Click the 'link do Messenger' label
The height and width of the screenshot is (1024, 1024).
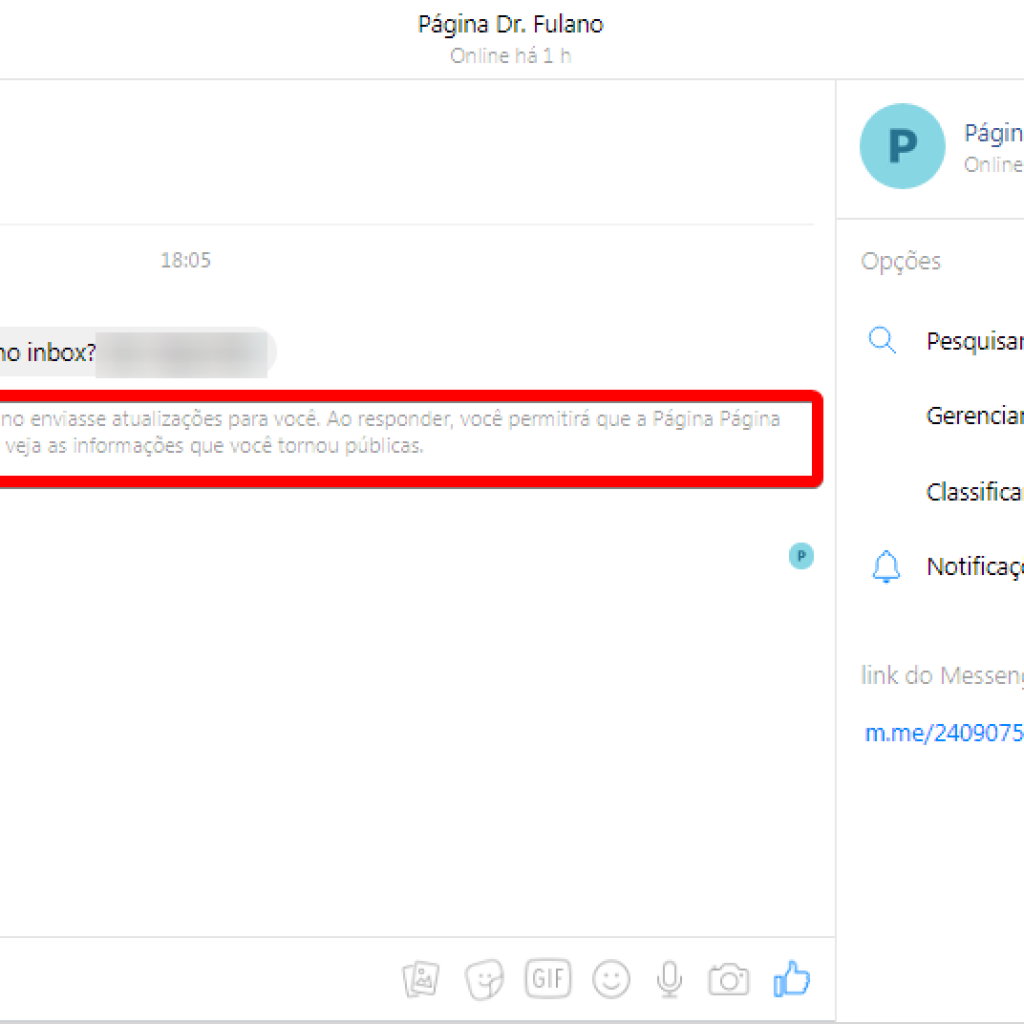942,675
